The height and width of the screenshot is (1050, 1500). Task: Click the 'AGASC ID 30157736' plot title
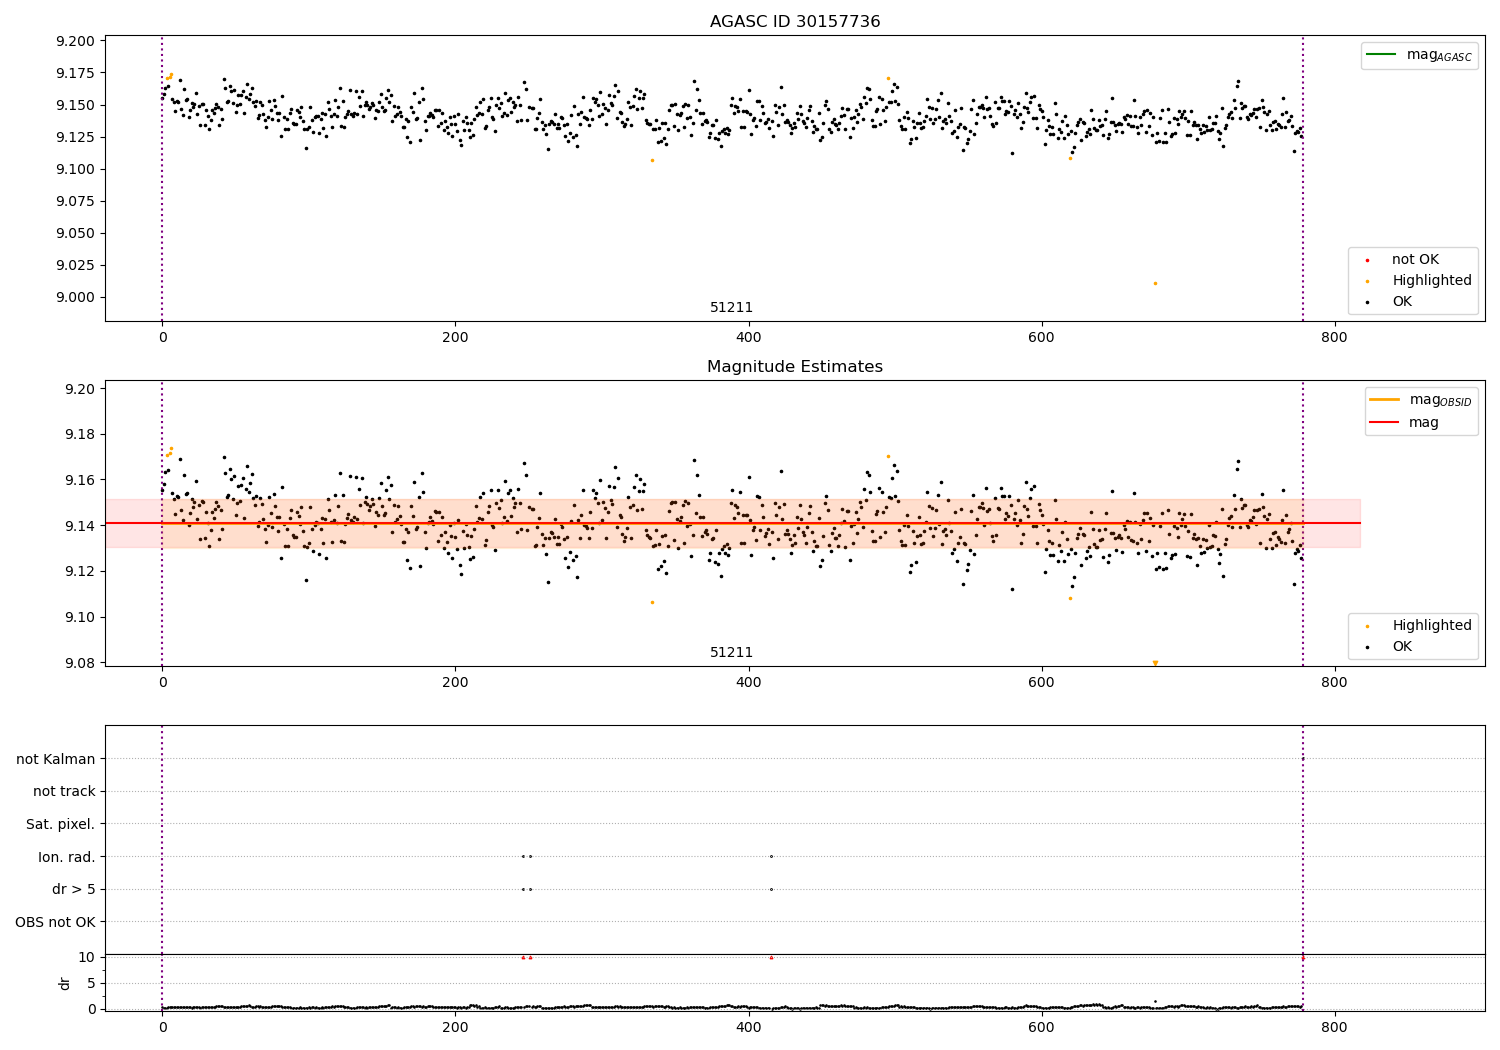795,21
